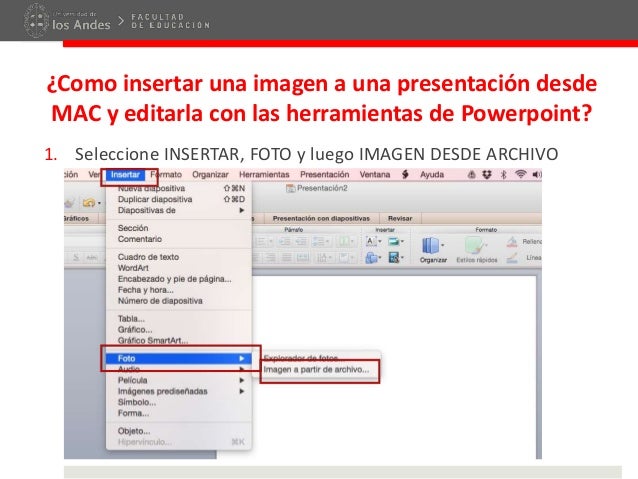Choose Gráfico... from the menu

(x=179, y=330)
